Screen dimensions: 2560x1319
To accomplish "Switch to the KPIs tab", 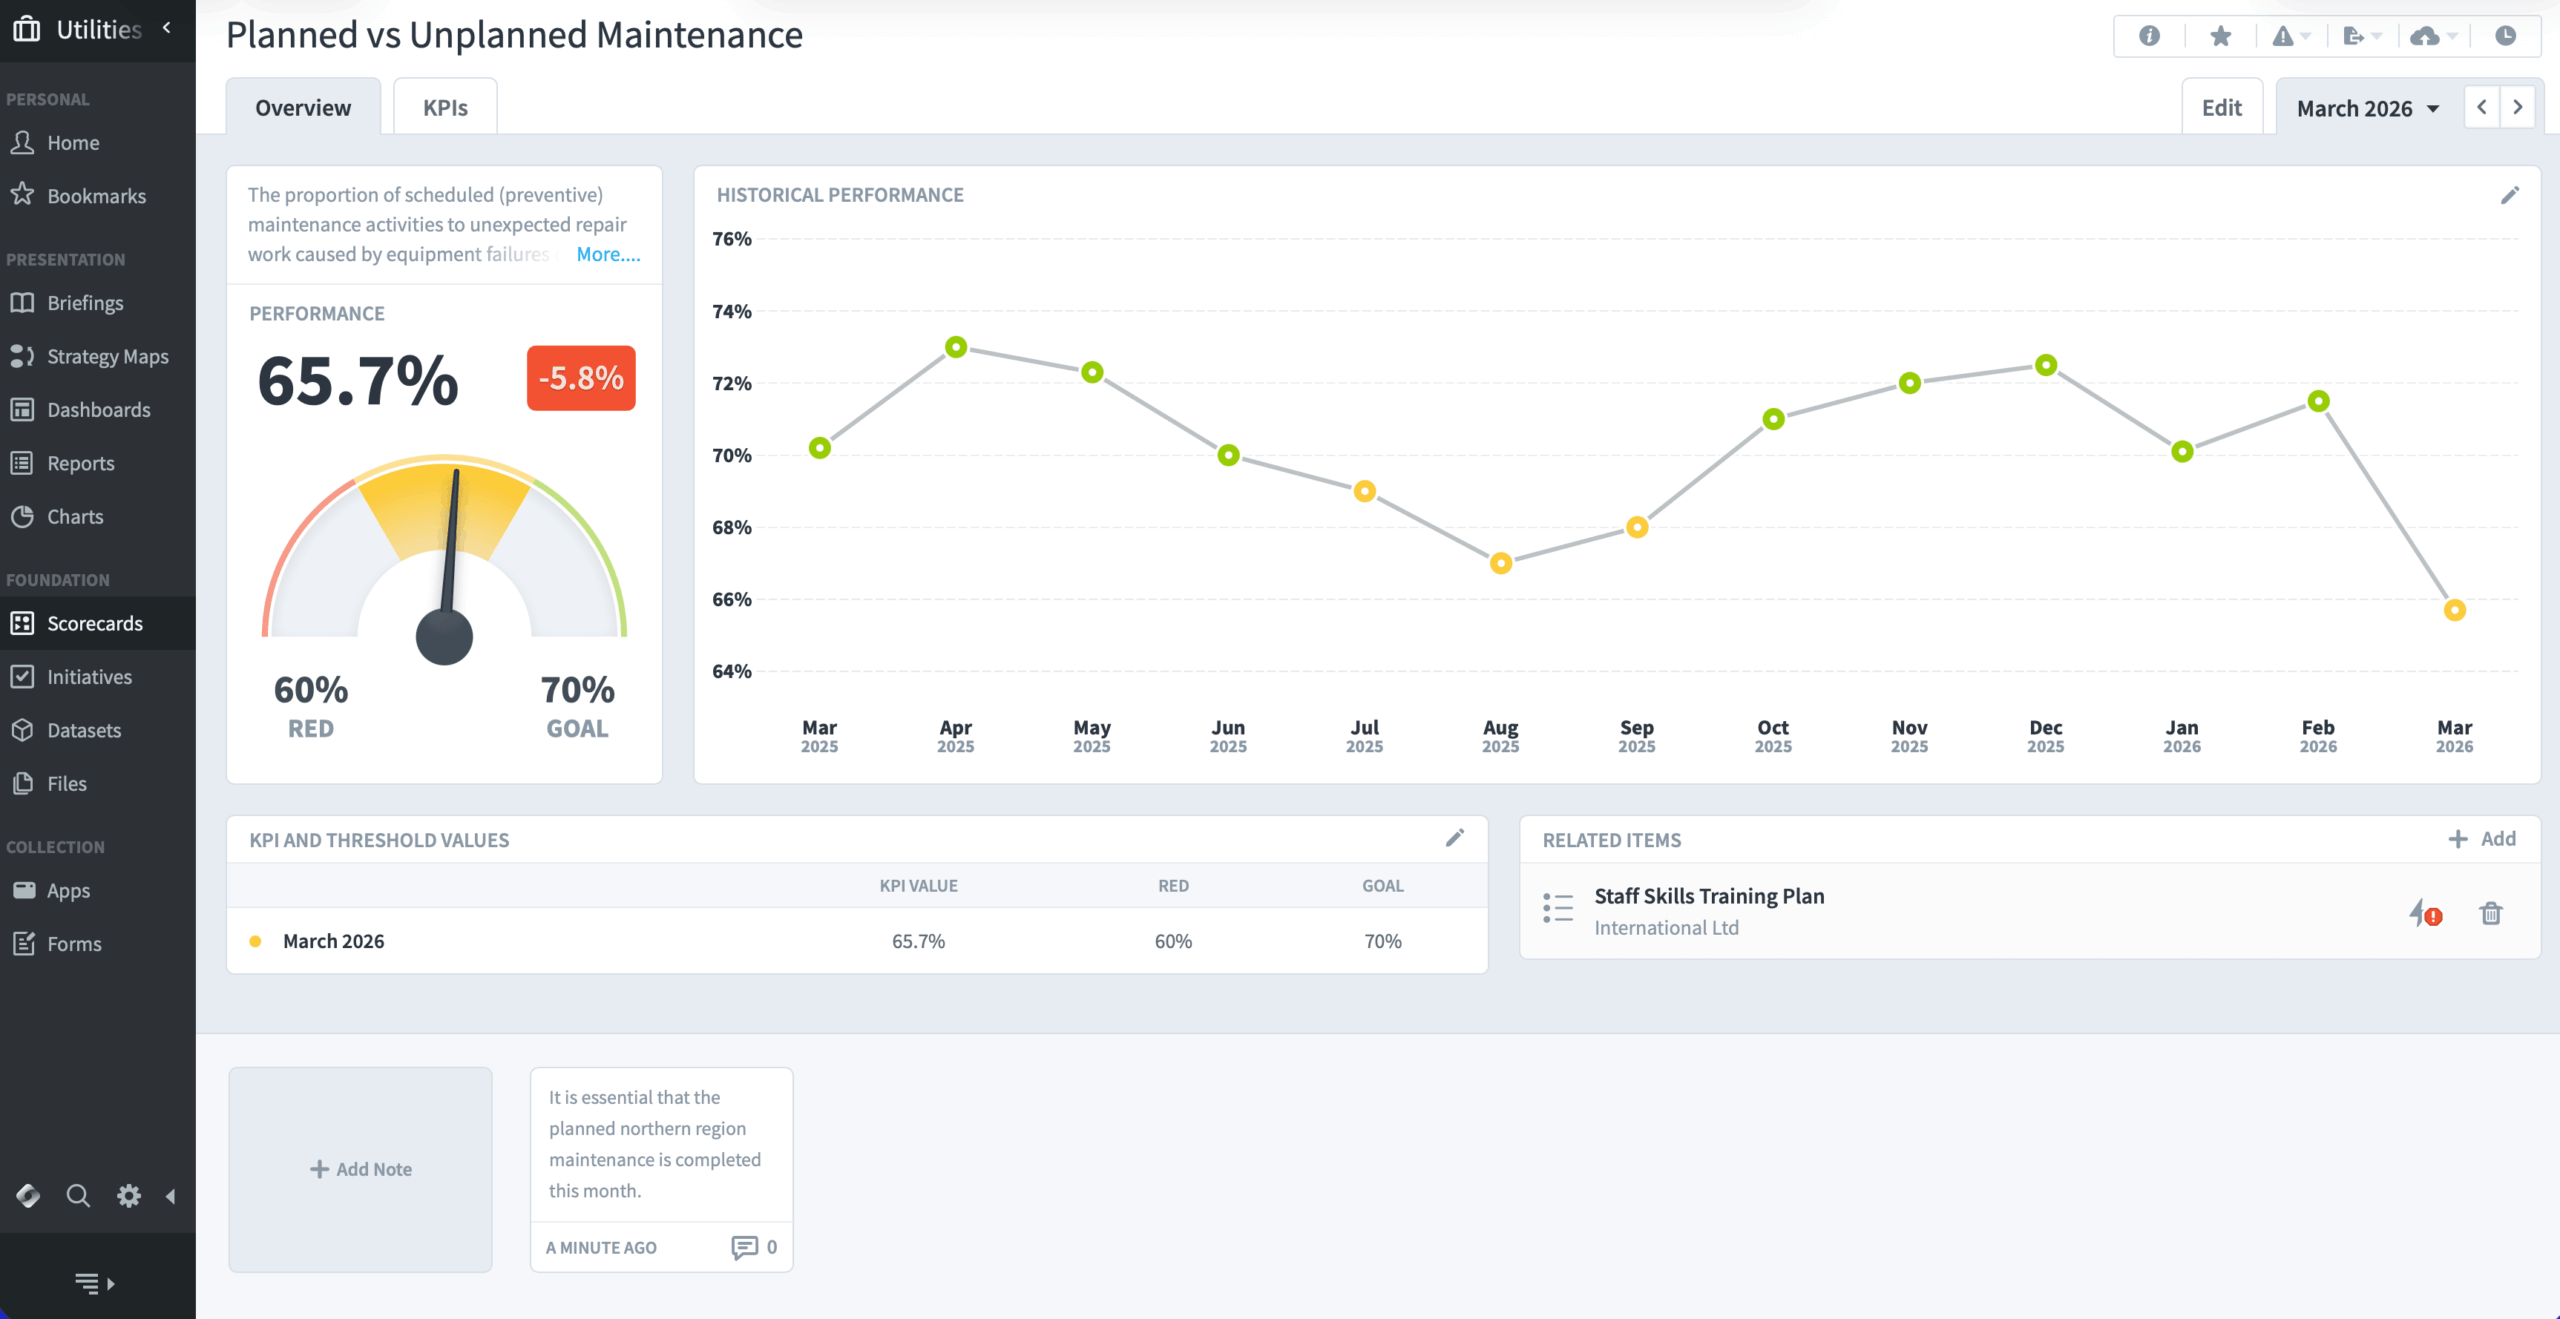I will click(x=445, y=108).
